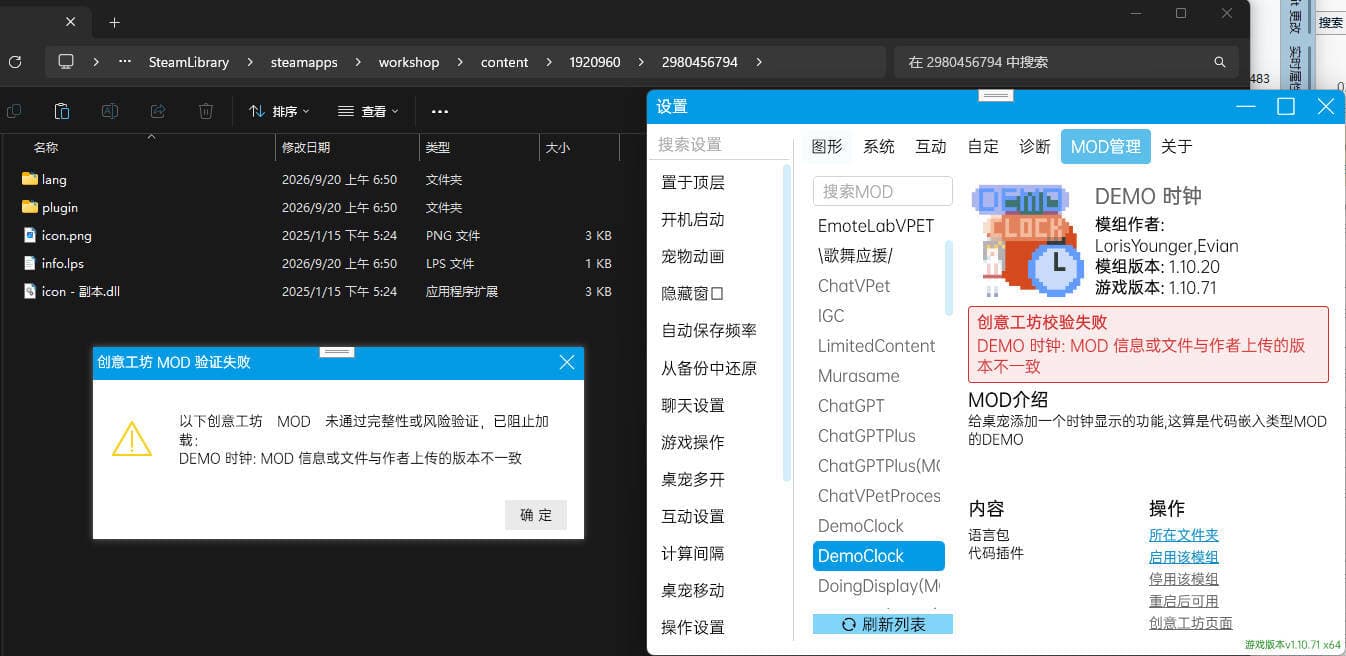Select ChatGPT in the mod list
Screen dimensions: 1346x656
click(x=851, y=405)
